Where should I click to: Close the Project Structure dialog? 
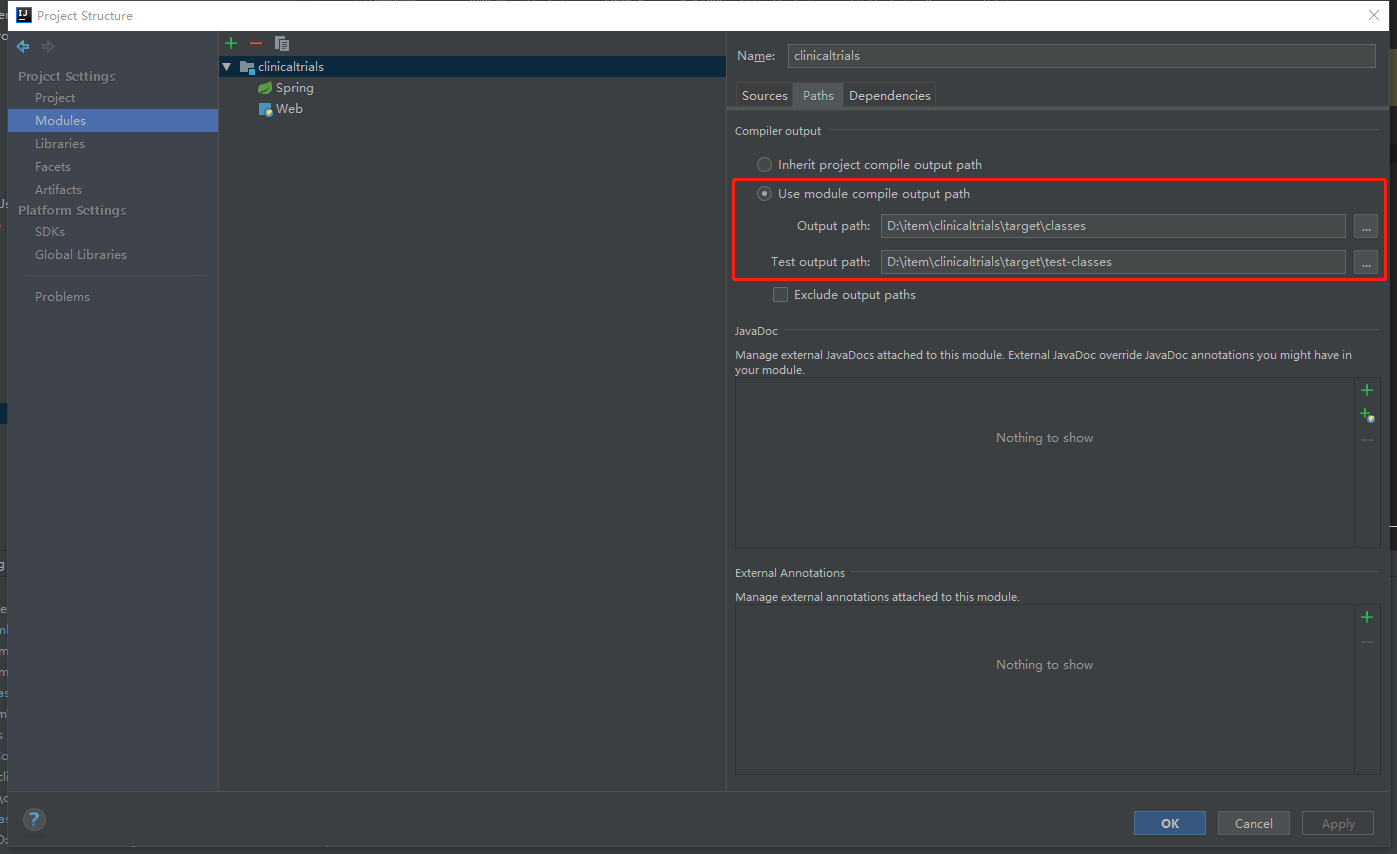1374,15
